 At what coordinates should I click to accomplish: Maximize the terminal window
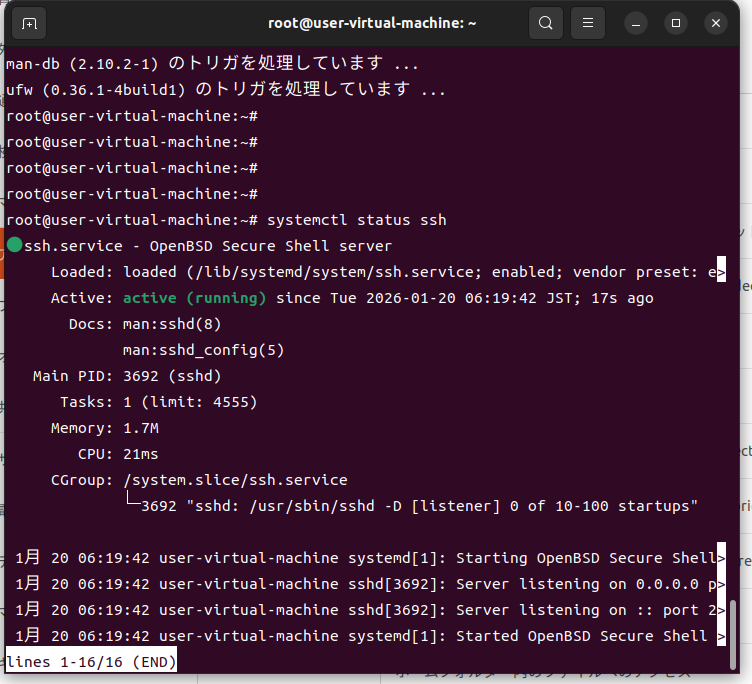[676, 23]
